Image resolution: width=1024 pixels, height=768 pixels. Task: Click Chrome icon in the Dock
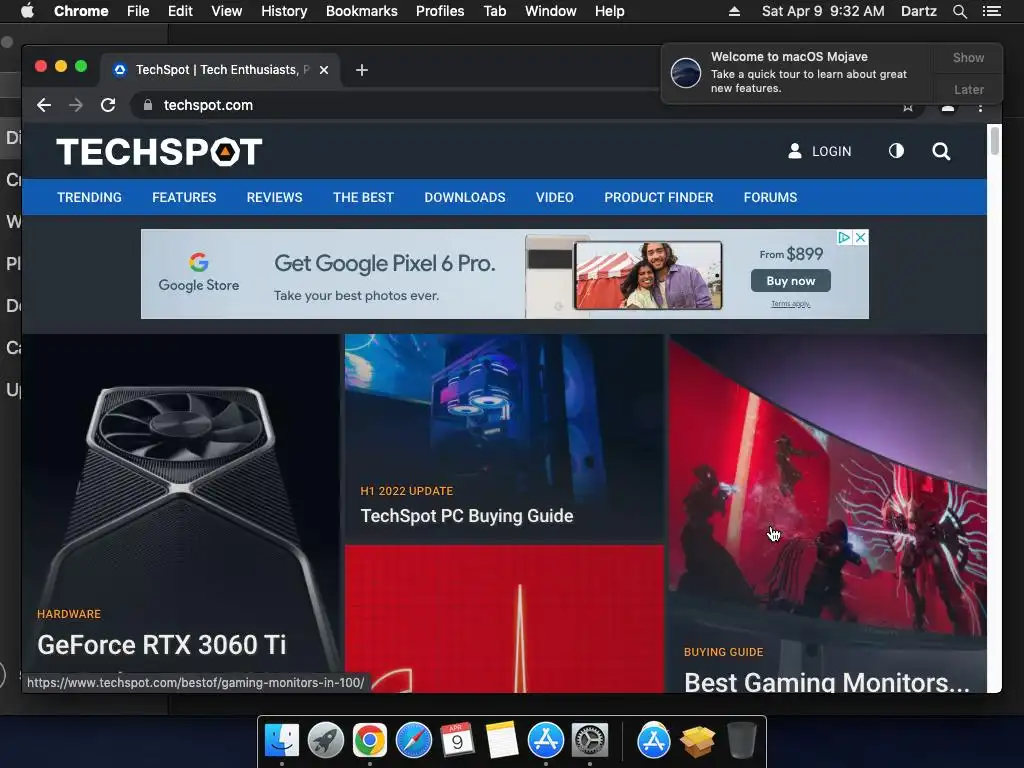click(x=370, y=740)
